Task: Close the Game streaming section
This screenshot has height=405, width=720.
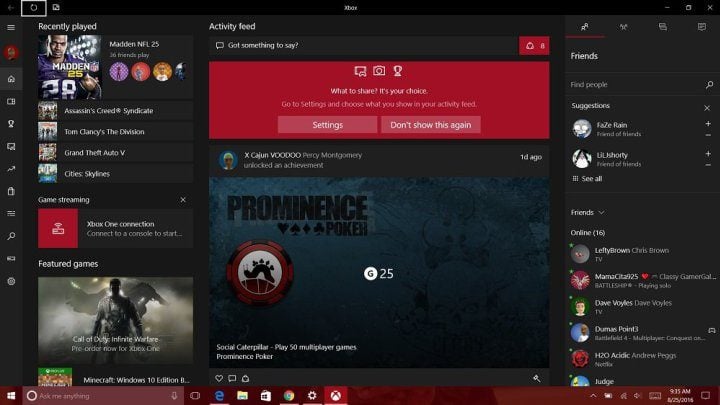Action: click(x=183, y=200)
